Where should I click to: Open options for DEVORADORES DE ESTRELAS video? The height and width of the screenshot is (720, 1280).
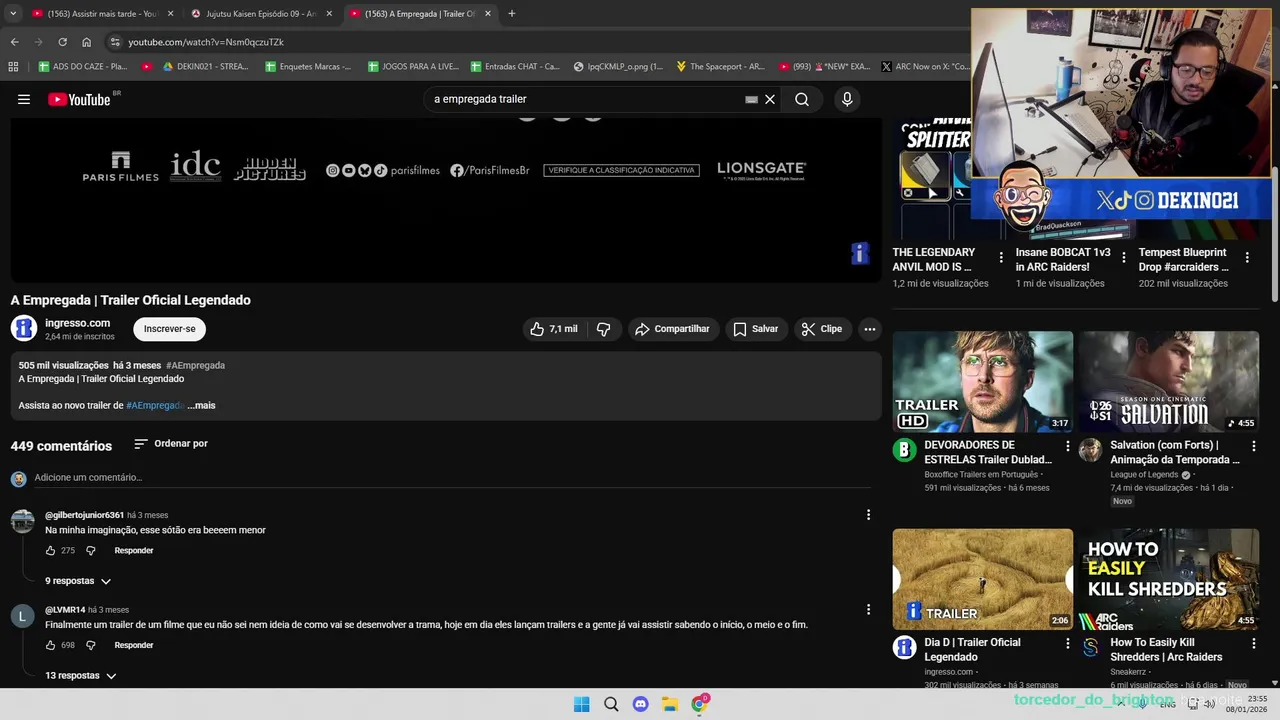(1067, 446)
